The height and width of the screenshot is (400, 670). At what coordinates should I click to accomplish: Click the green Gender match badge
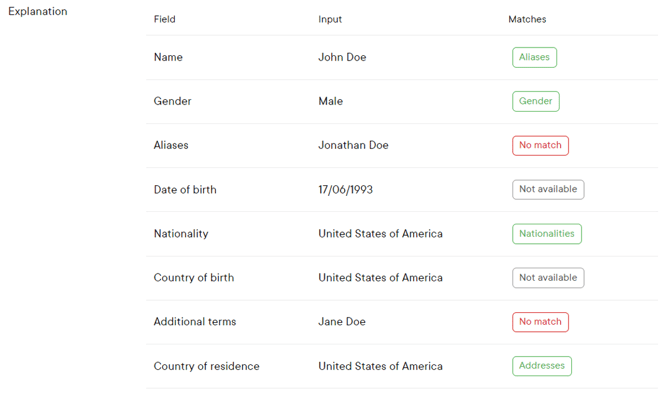[535, 101]
